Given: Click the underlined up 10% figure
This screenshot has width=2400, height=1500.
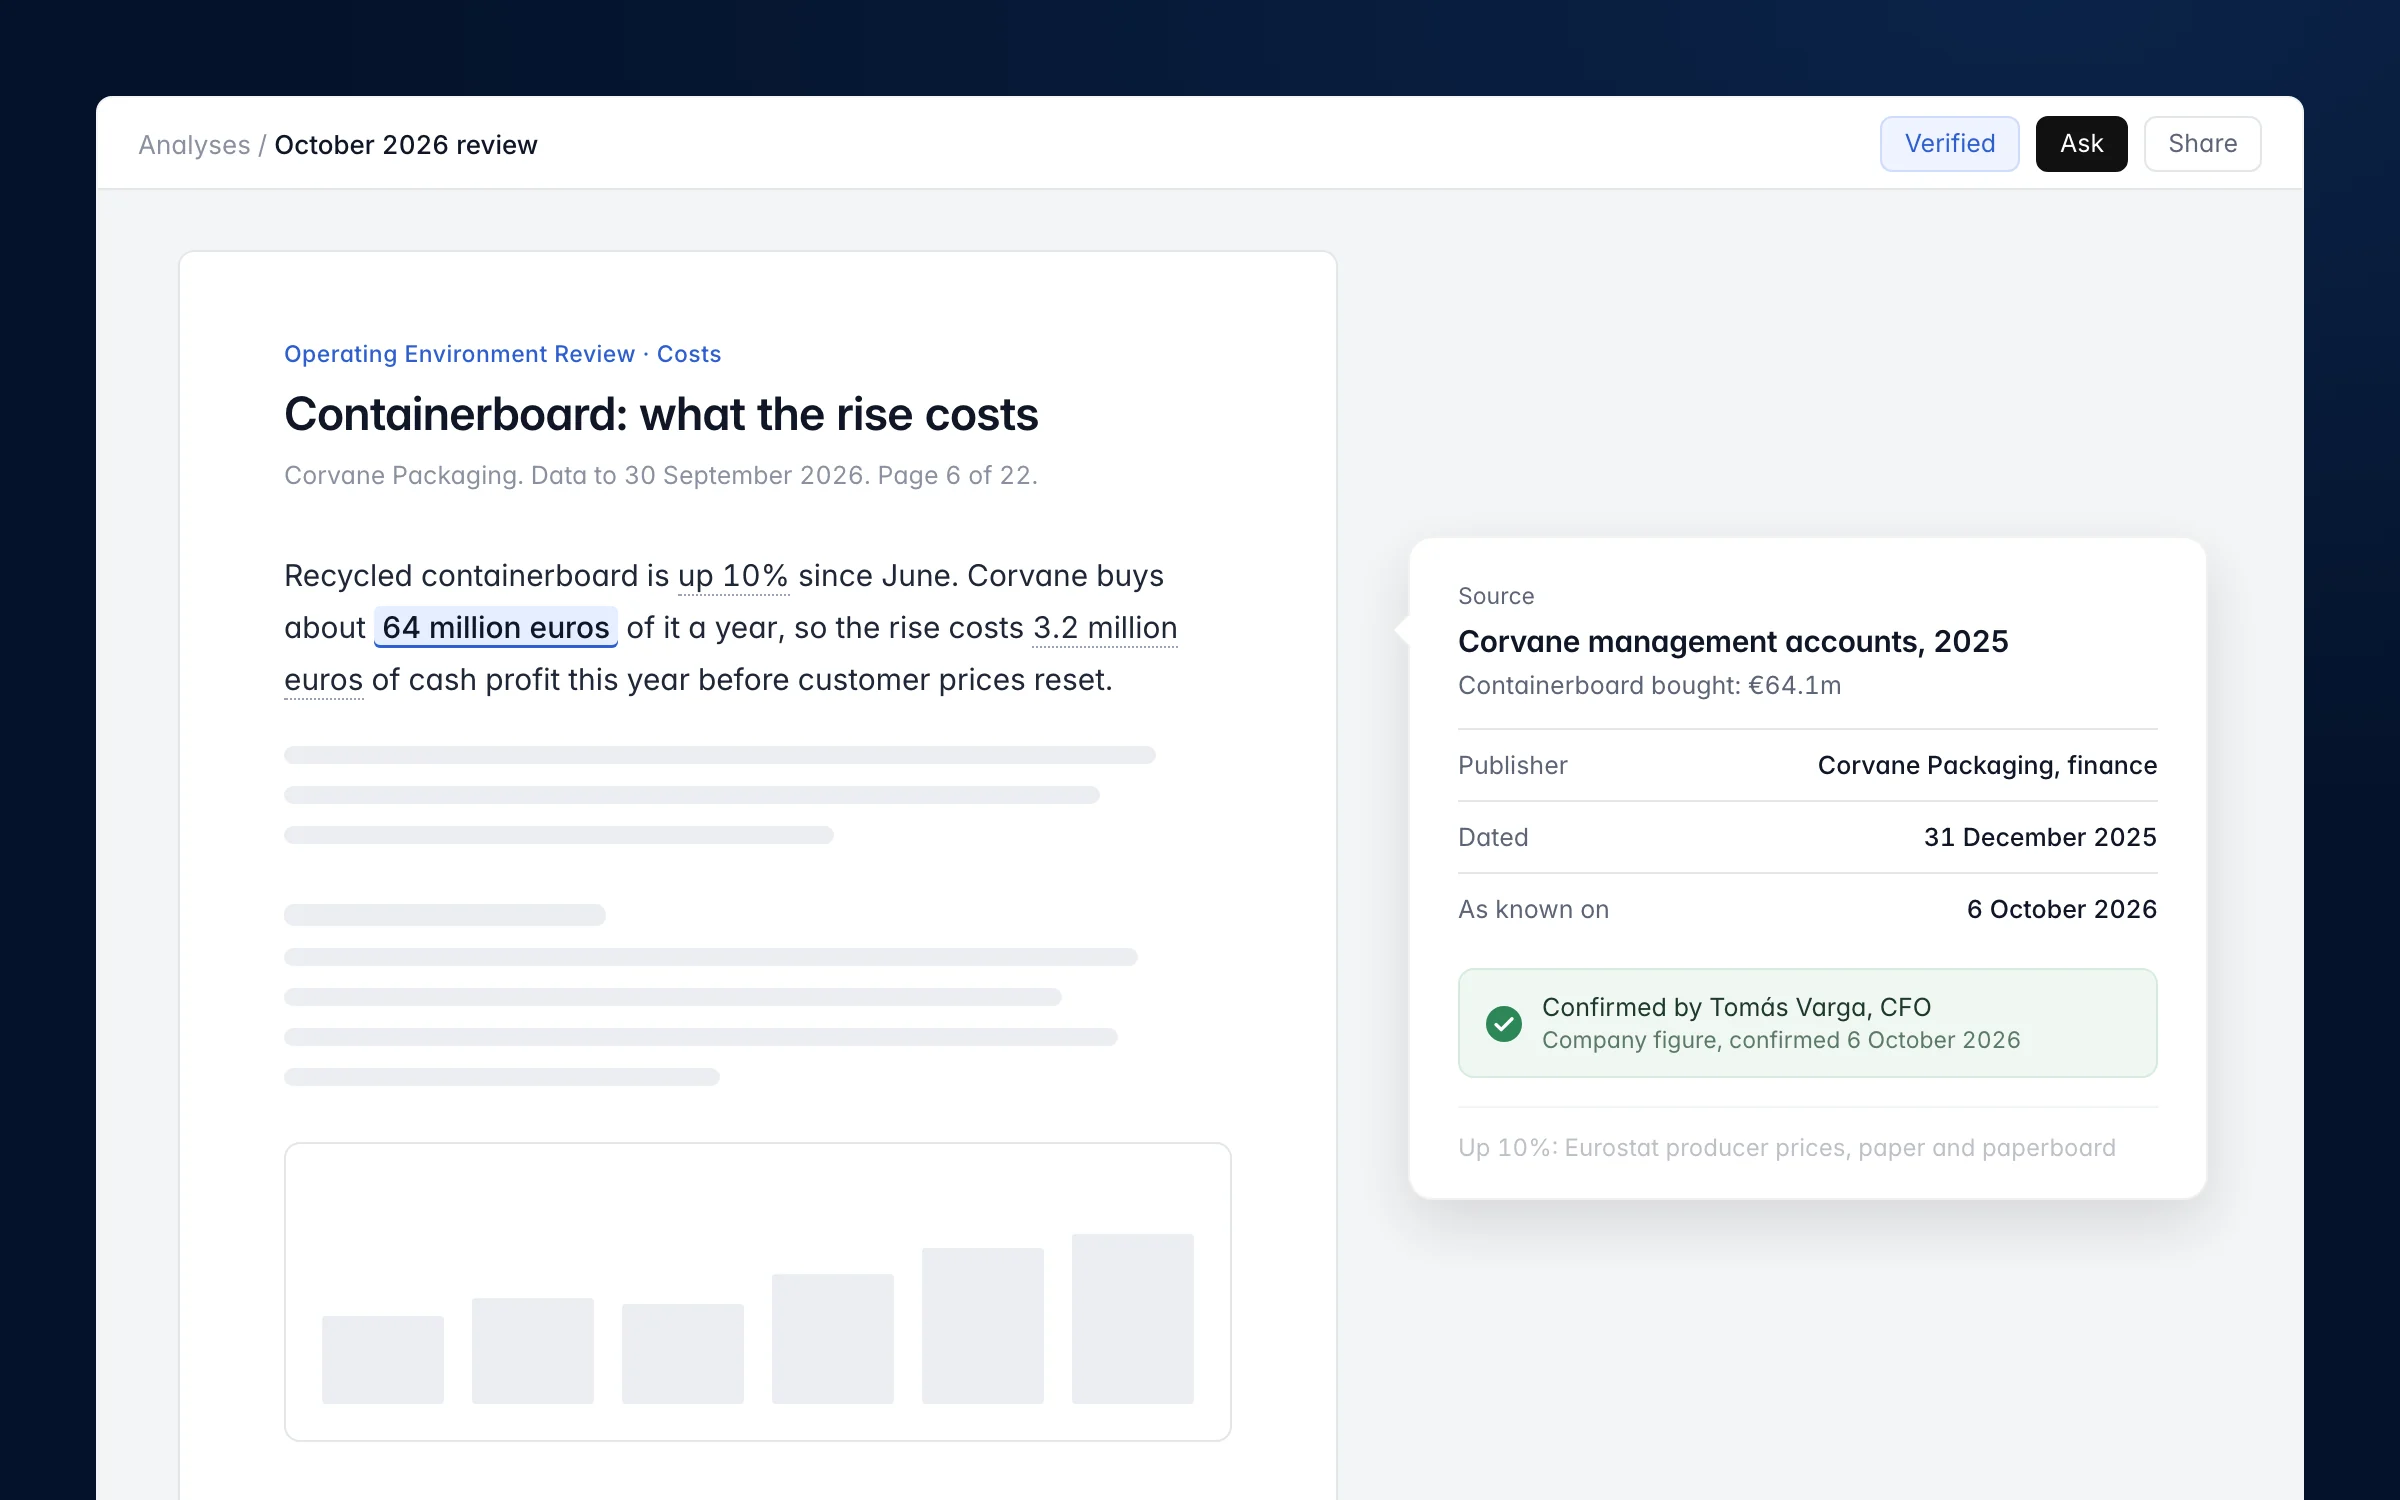Looking at the screenshot, I should [733, 576].
